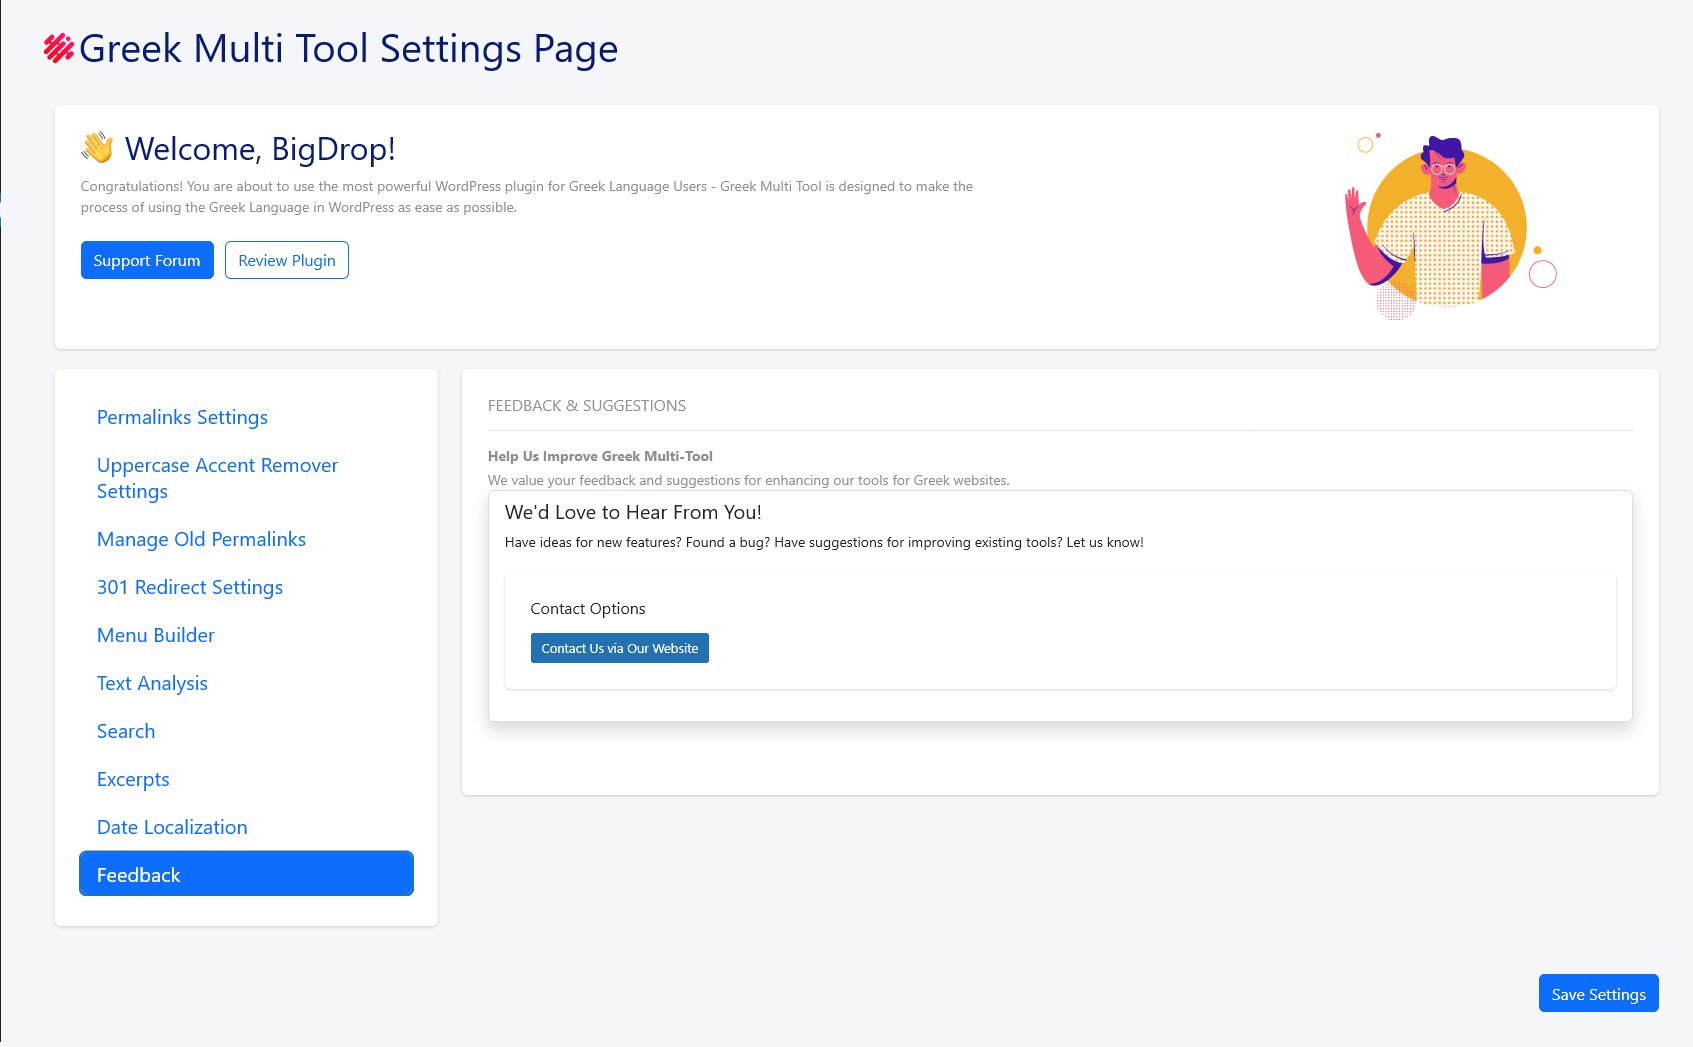Select the active Feedback tab
1693x1047 pixels.
246,874
